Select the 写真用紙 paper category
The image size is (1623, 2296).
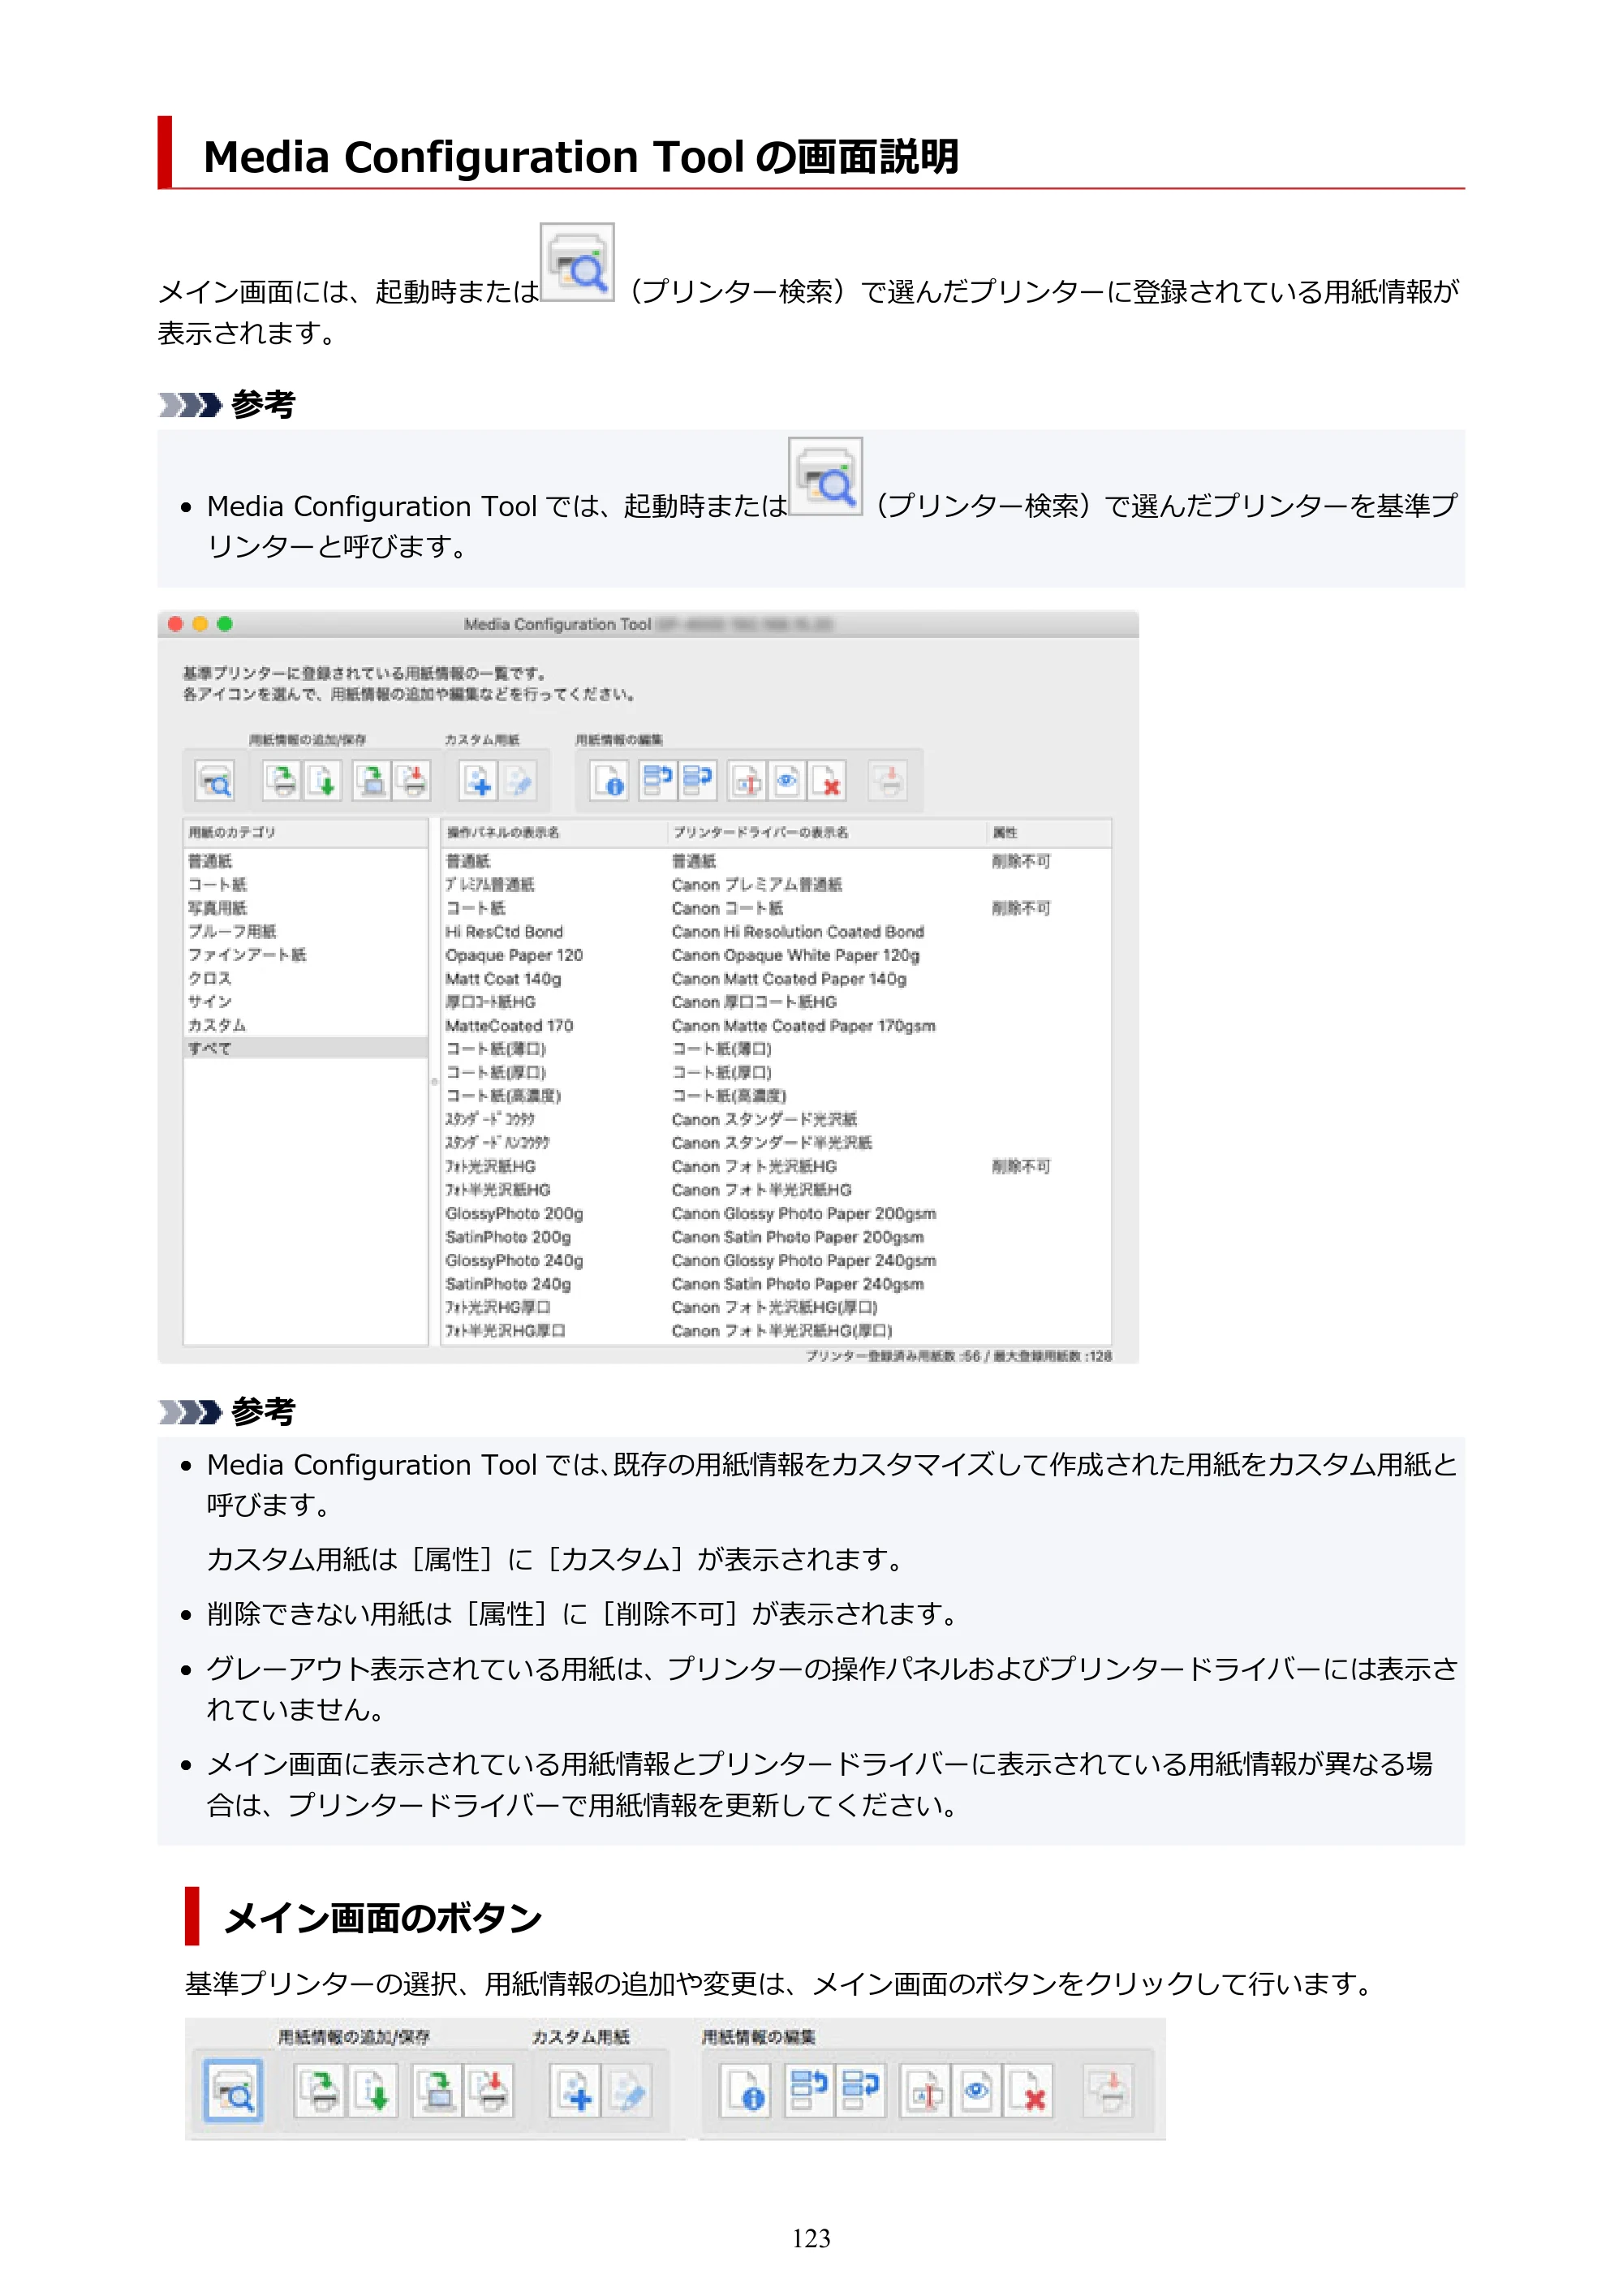[x=306, y=907]
